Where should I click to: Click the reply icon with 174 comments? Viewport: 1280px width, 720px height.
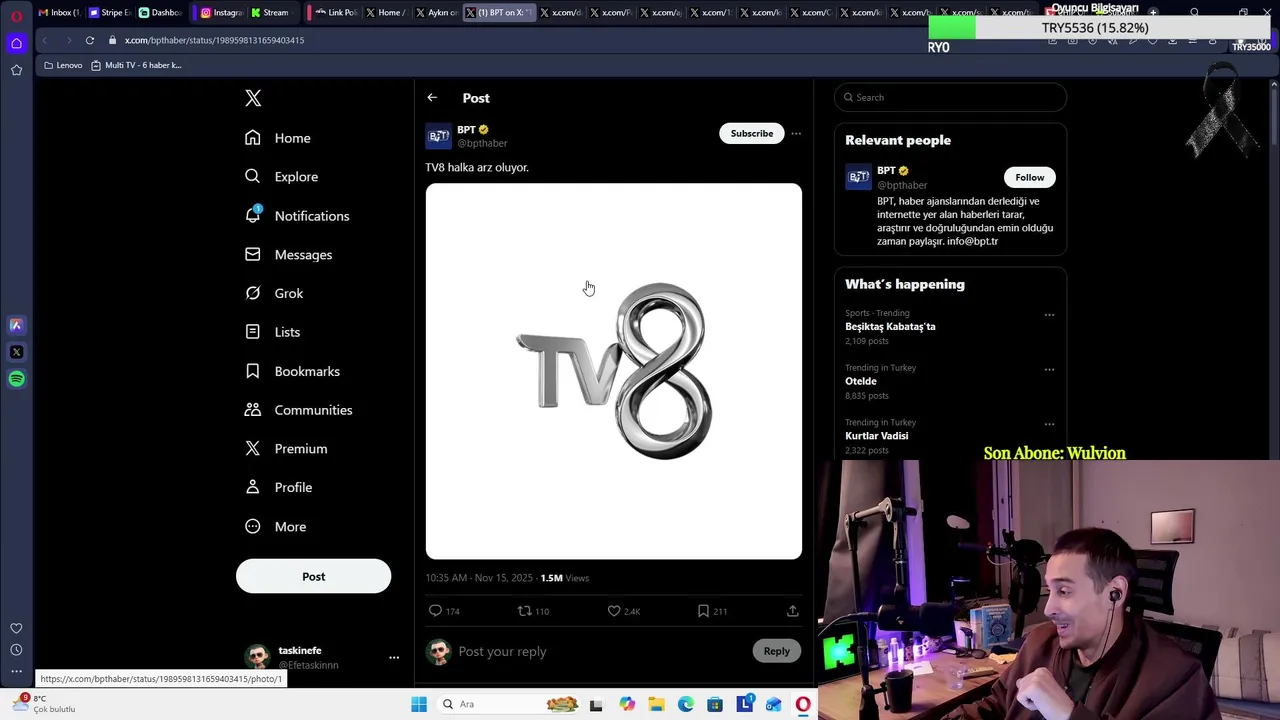[x=445, y=611]
